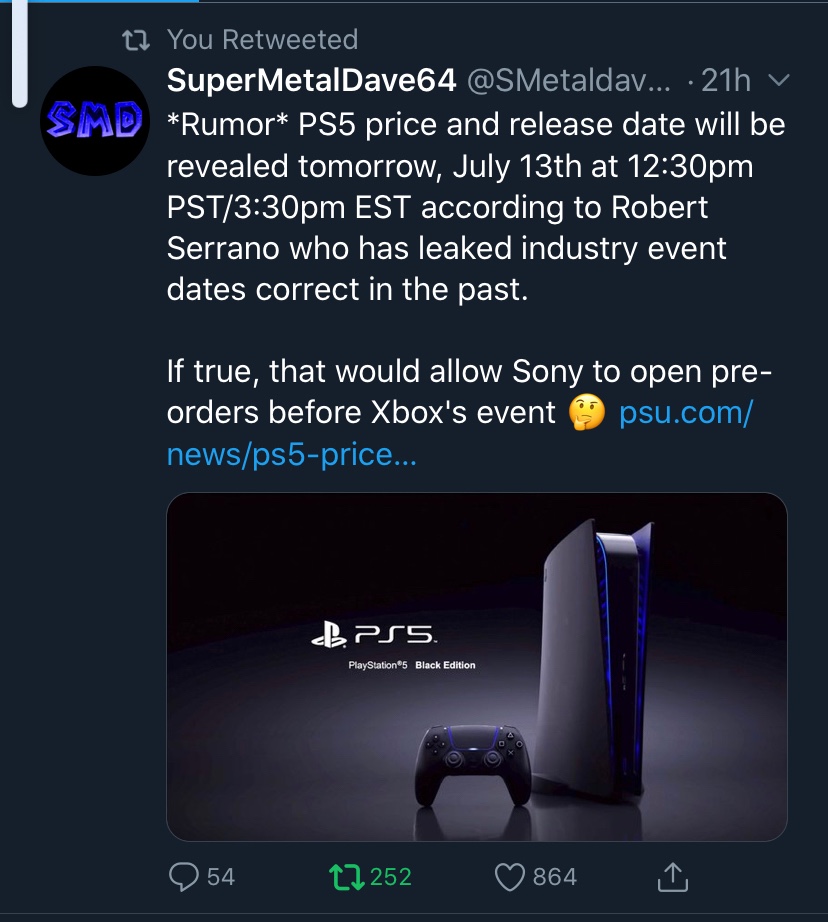Click the "You Retweeted" label
Screen dimensions: 828x922
tap(262, 40)
